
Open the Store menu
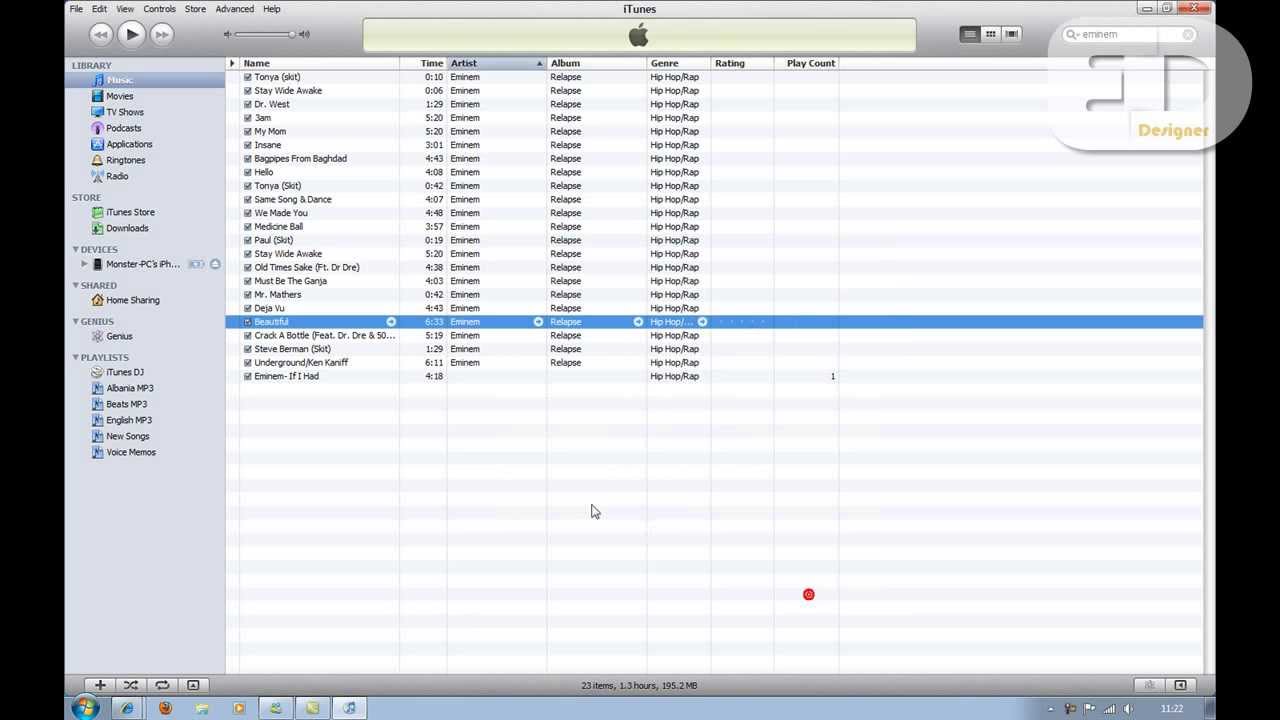195,9
